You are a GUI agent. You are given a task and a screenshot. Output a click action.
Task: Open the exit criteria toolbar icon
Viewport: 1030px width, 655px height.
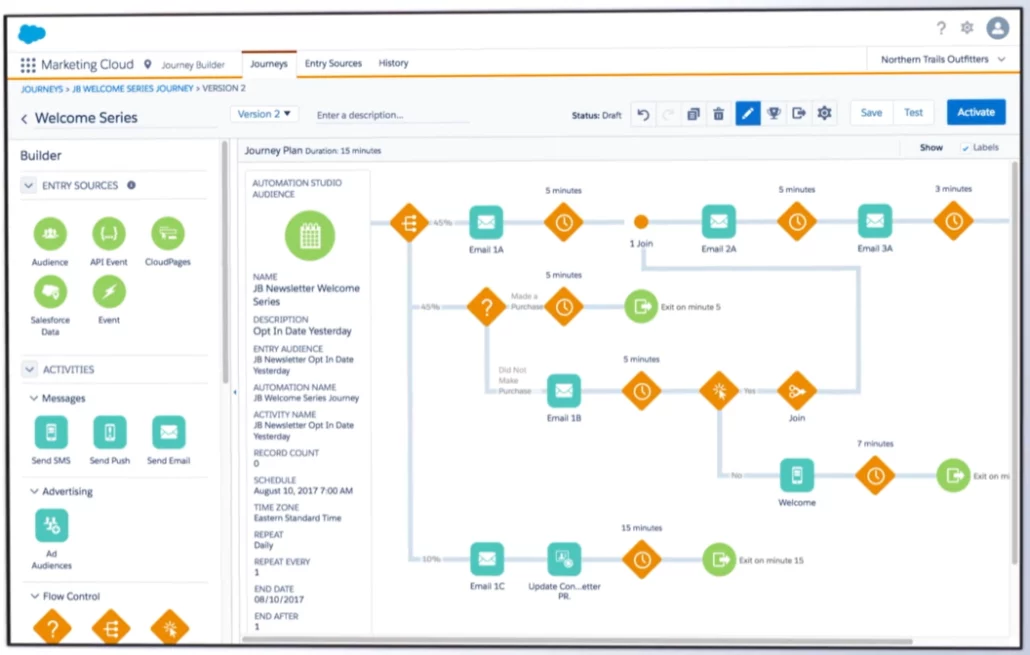[799, 113]
